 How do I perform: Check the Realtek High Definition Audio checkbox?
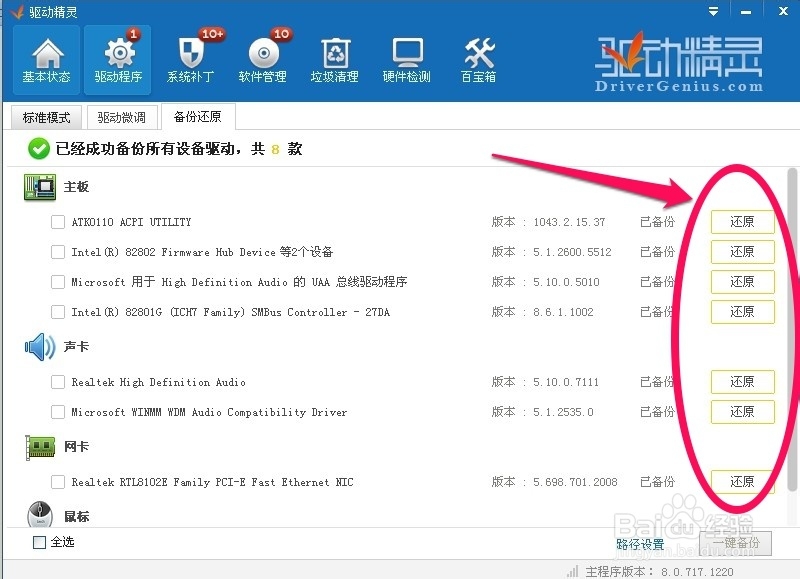point(58,382)
